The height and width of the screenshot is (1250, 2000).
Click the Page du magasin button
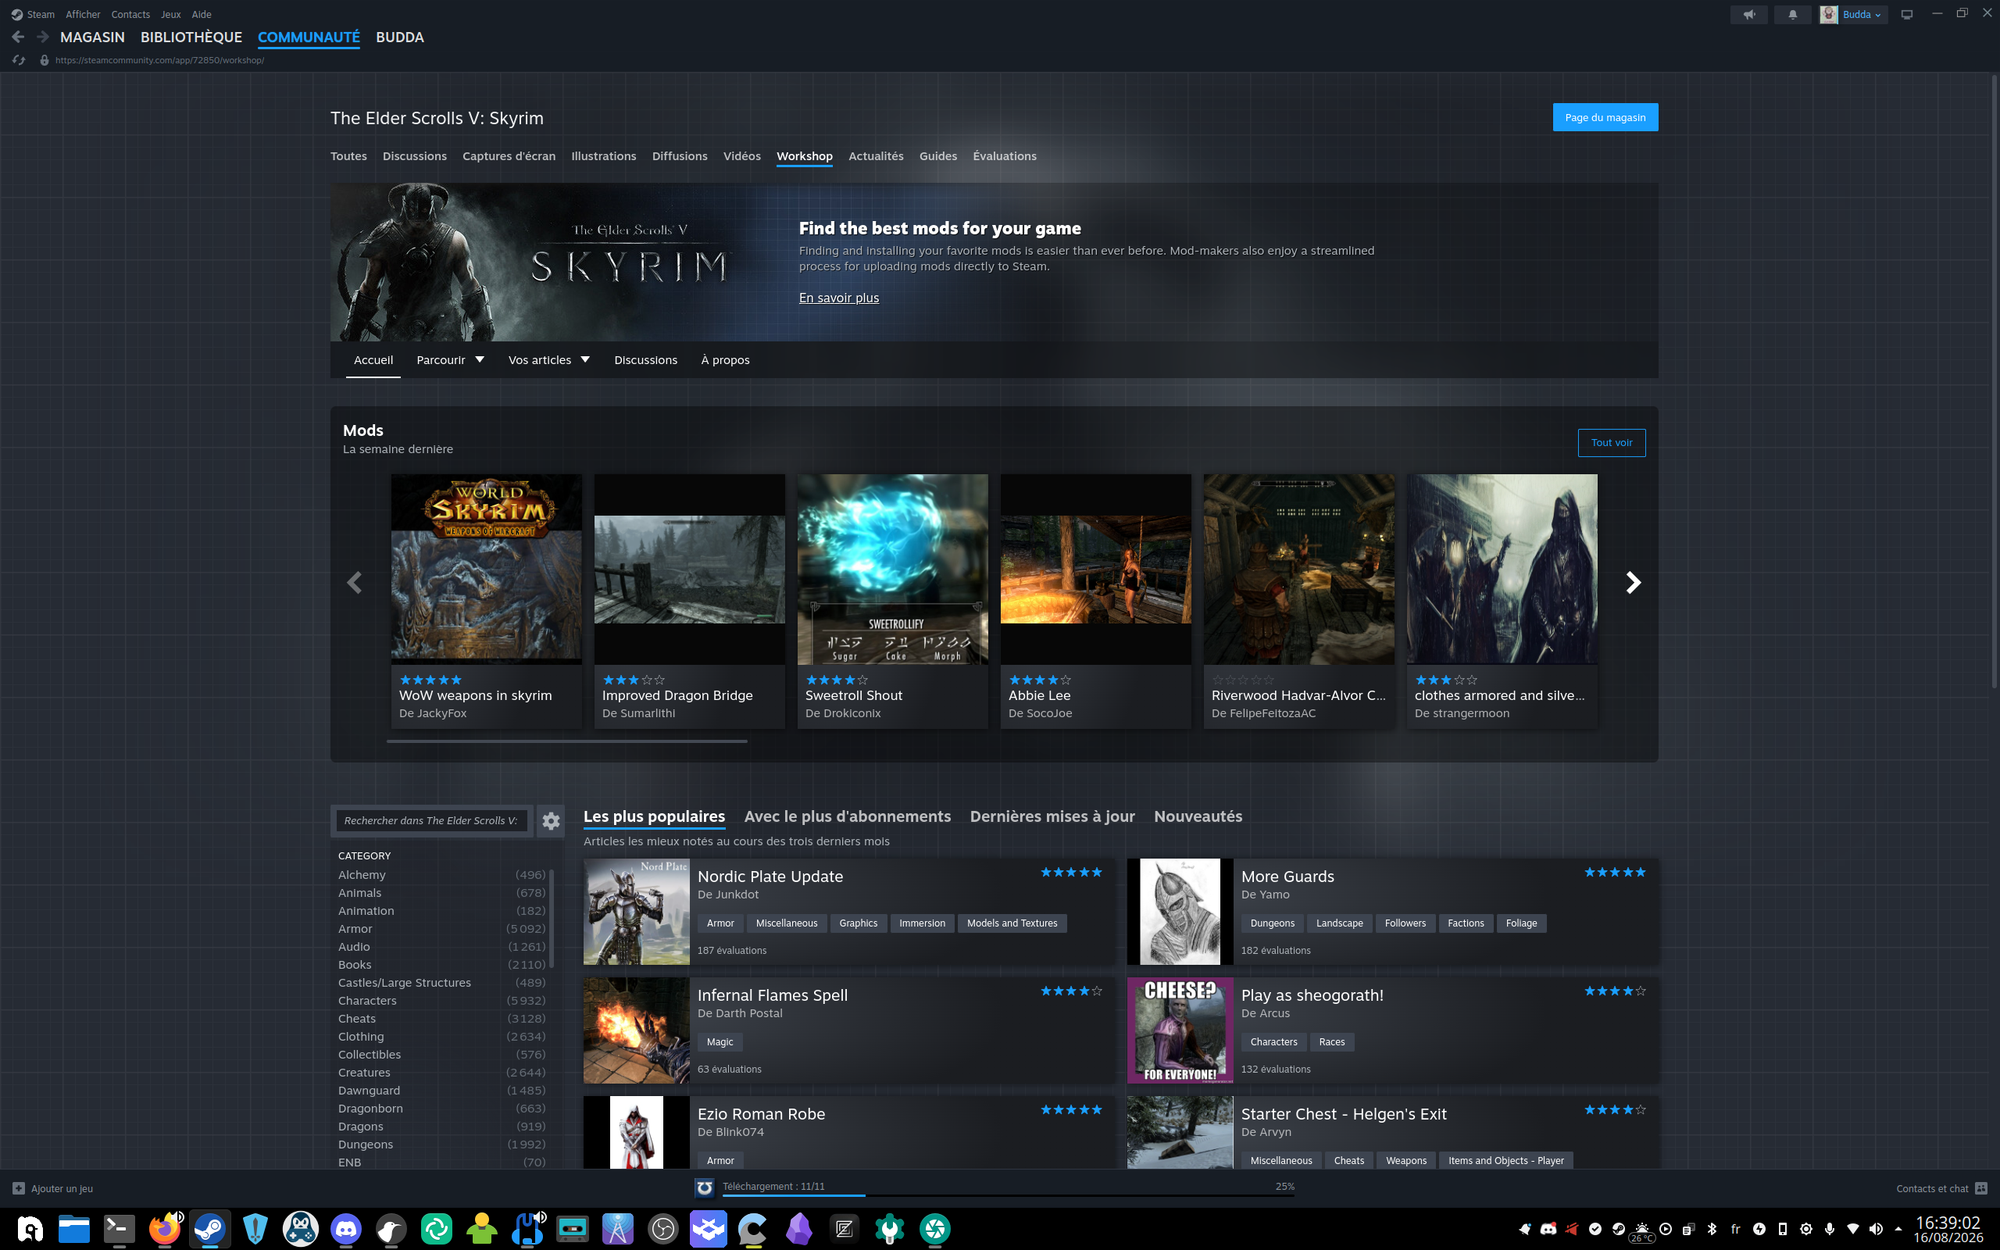pyautogui.click(x=1605, y=117)
